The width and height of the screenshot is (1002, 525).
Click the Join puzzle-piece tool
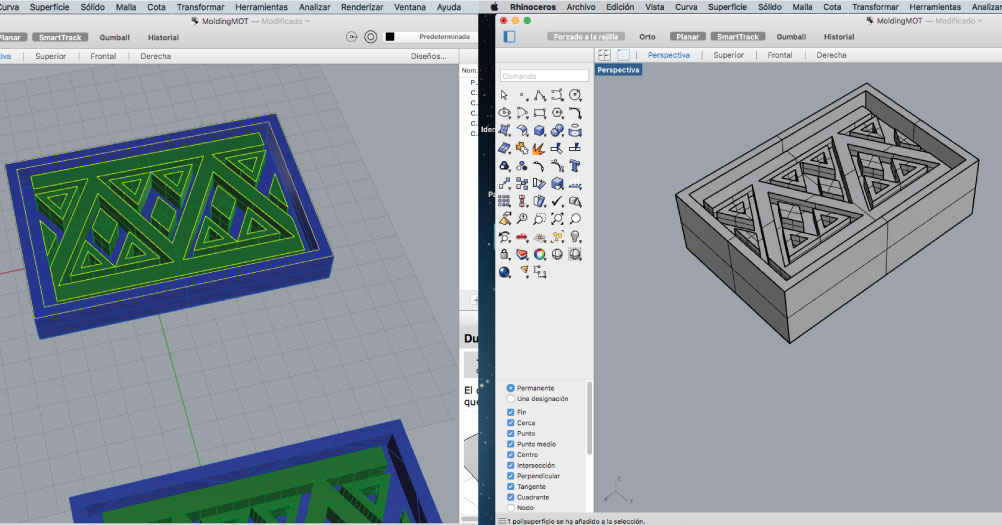(522, 148)
